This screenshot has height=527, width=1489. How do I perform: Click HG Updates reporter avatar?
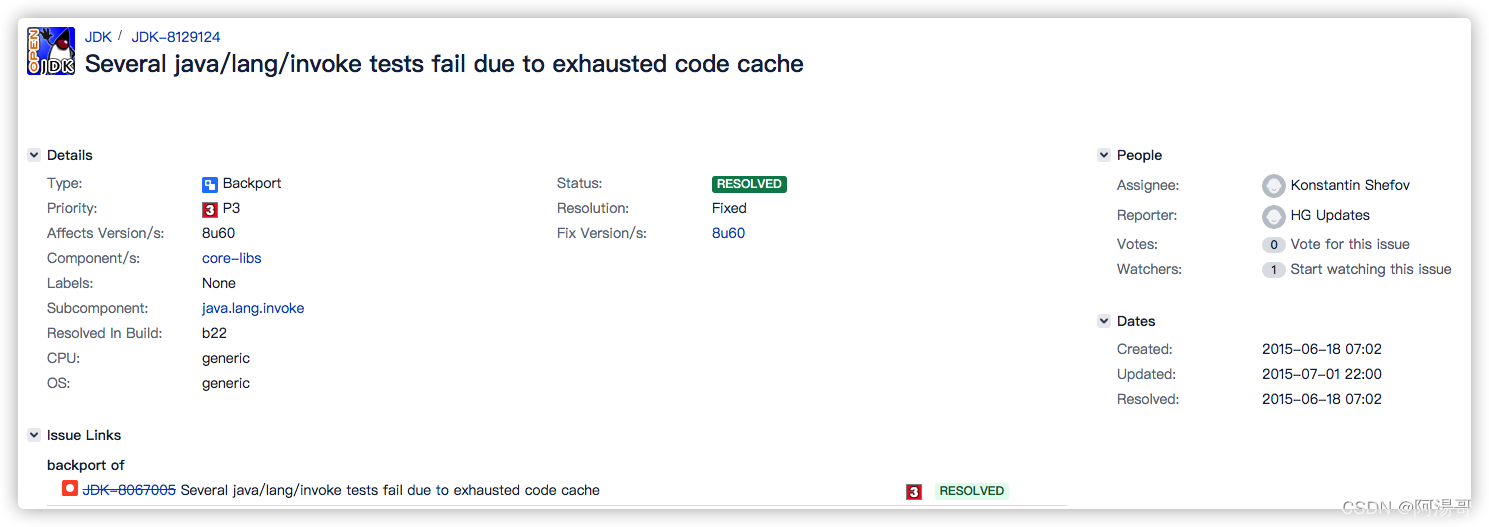pos(1273,215)
